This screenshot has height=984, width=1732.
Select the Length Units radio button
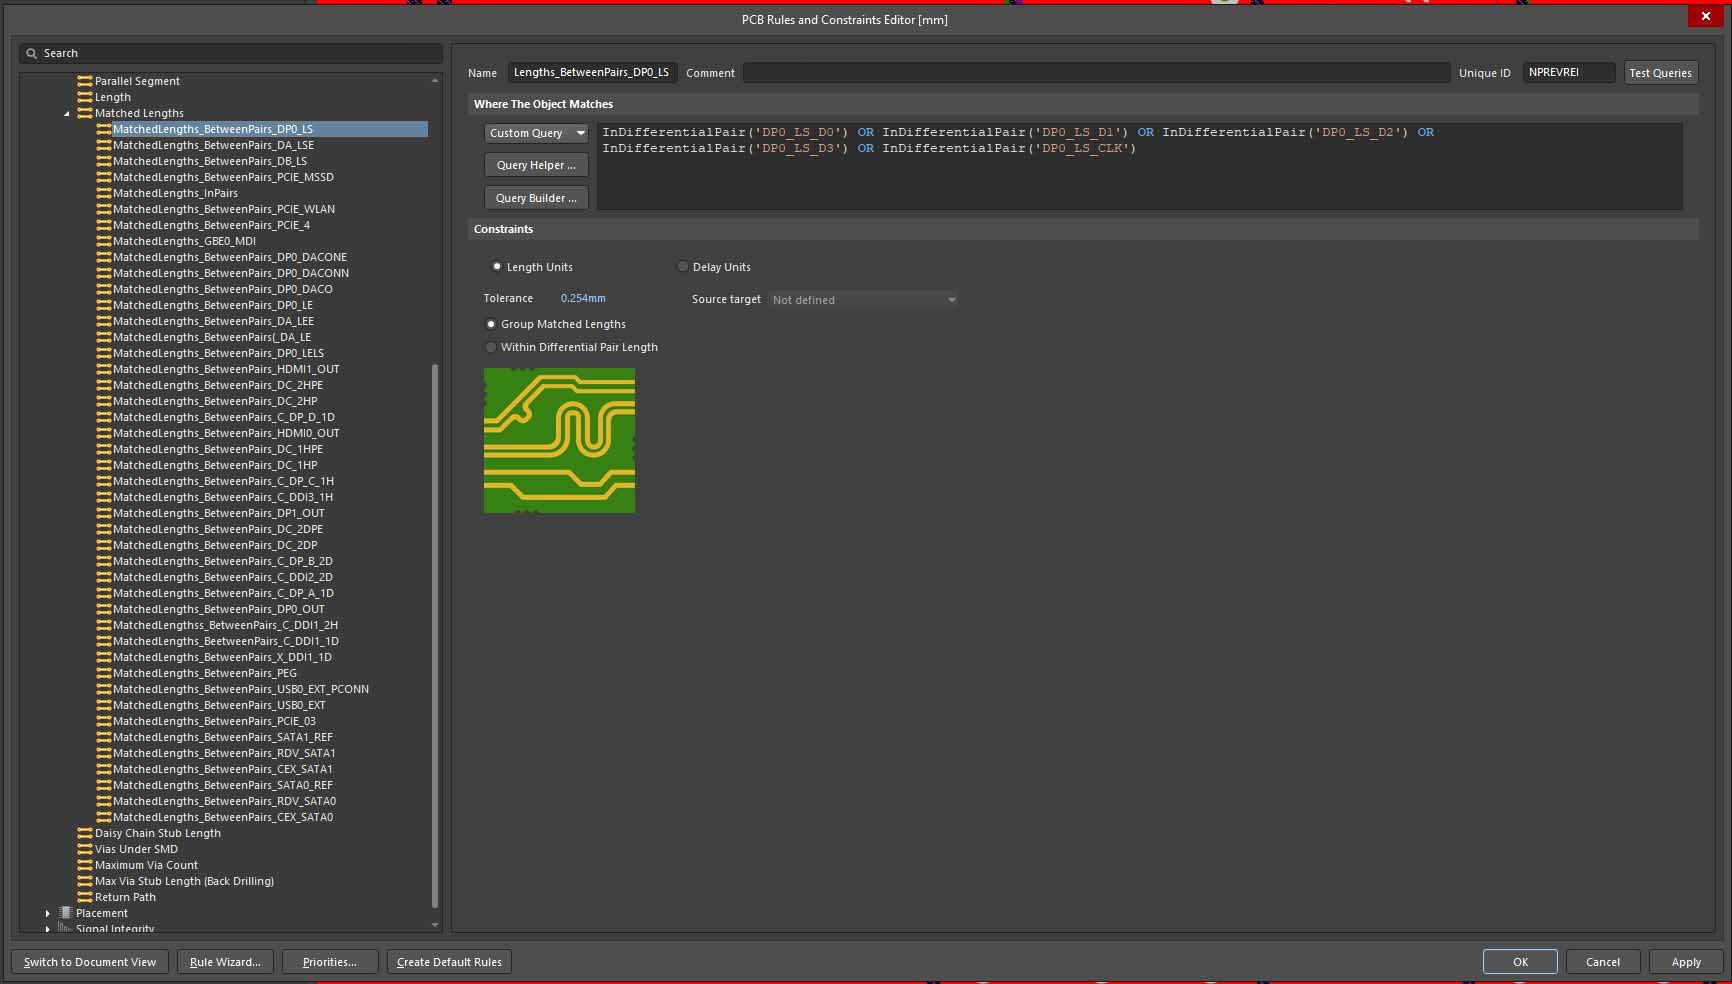click(497, 267)
